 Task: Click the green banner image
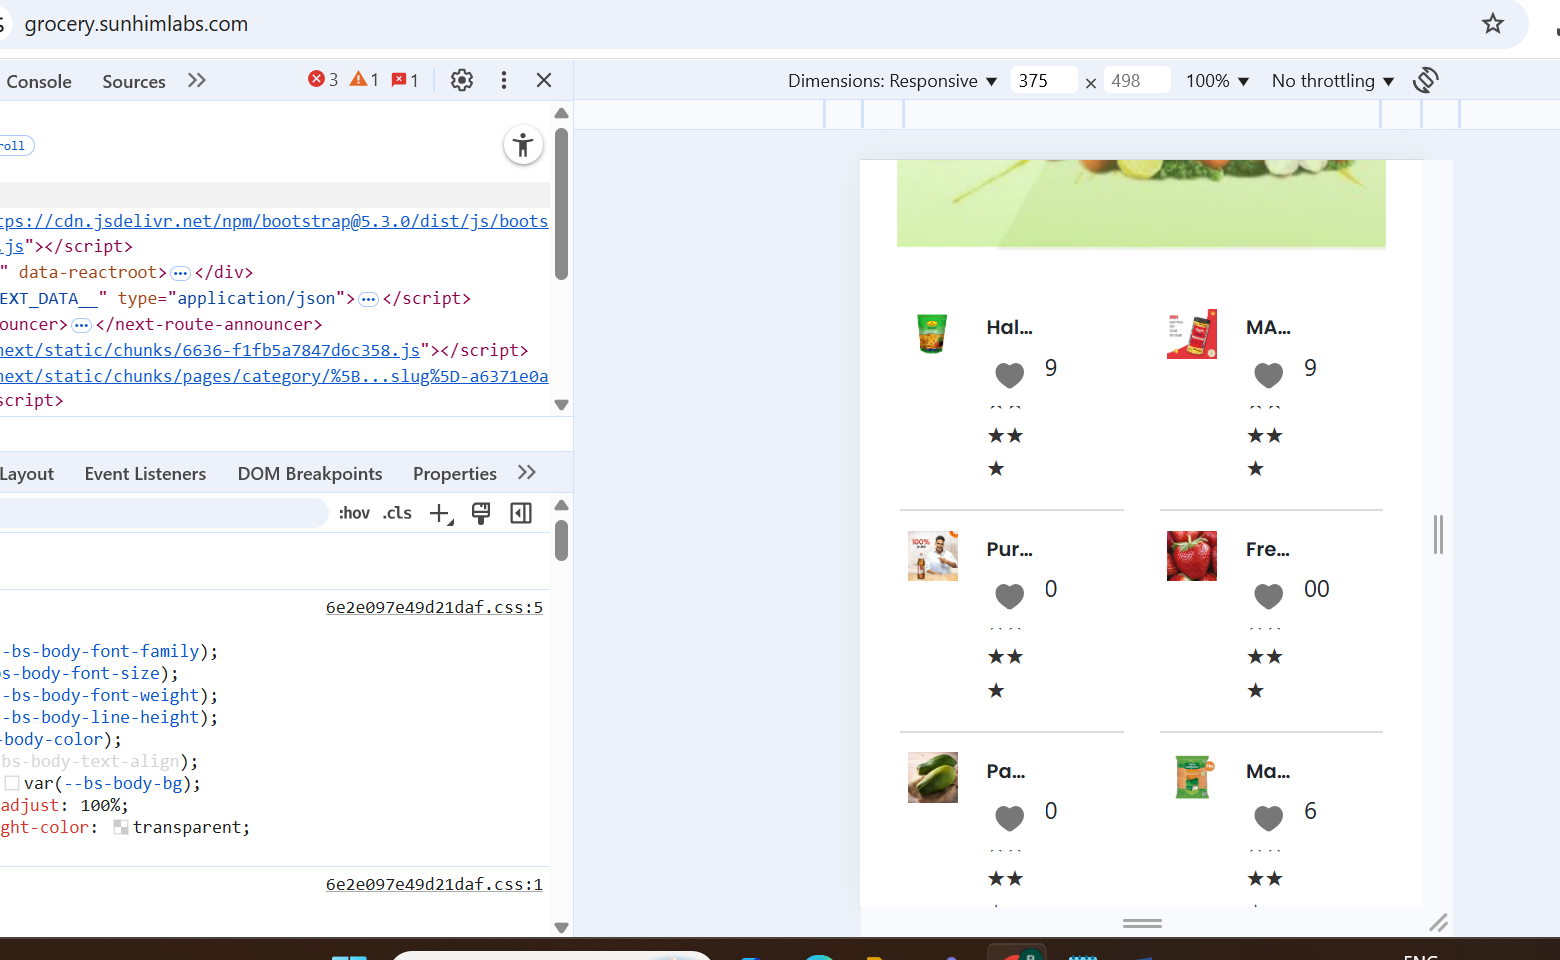(x=1141, y=203)
